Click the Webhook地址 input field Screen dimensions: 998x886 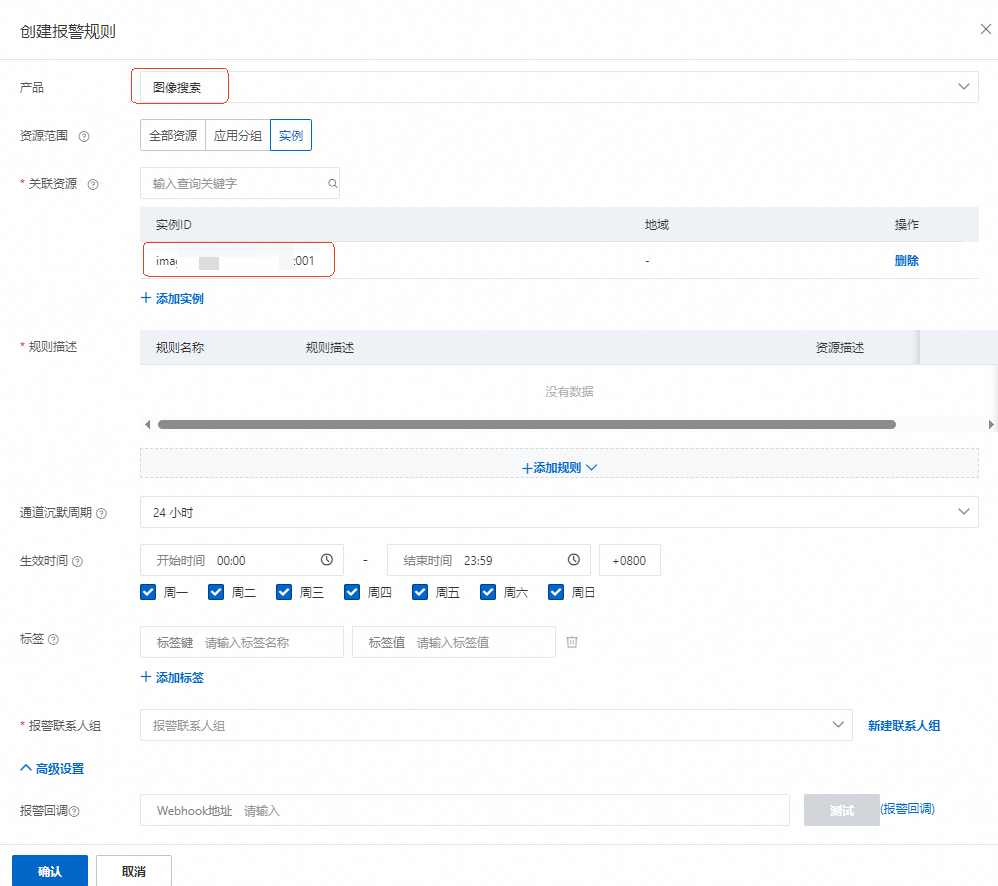pos(465,810)
